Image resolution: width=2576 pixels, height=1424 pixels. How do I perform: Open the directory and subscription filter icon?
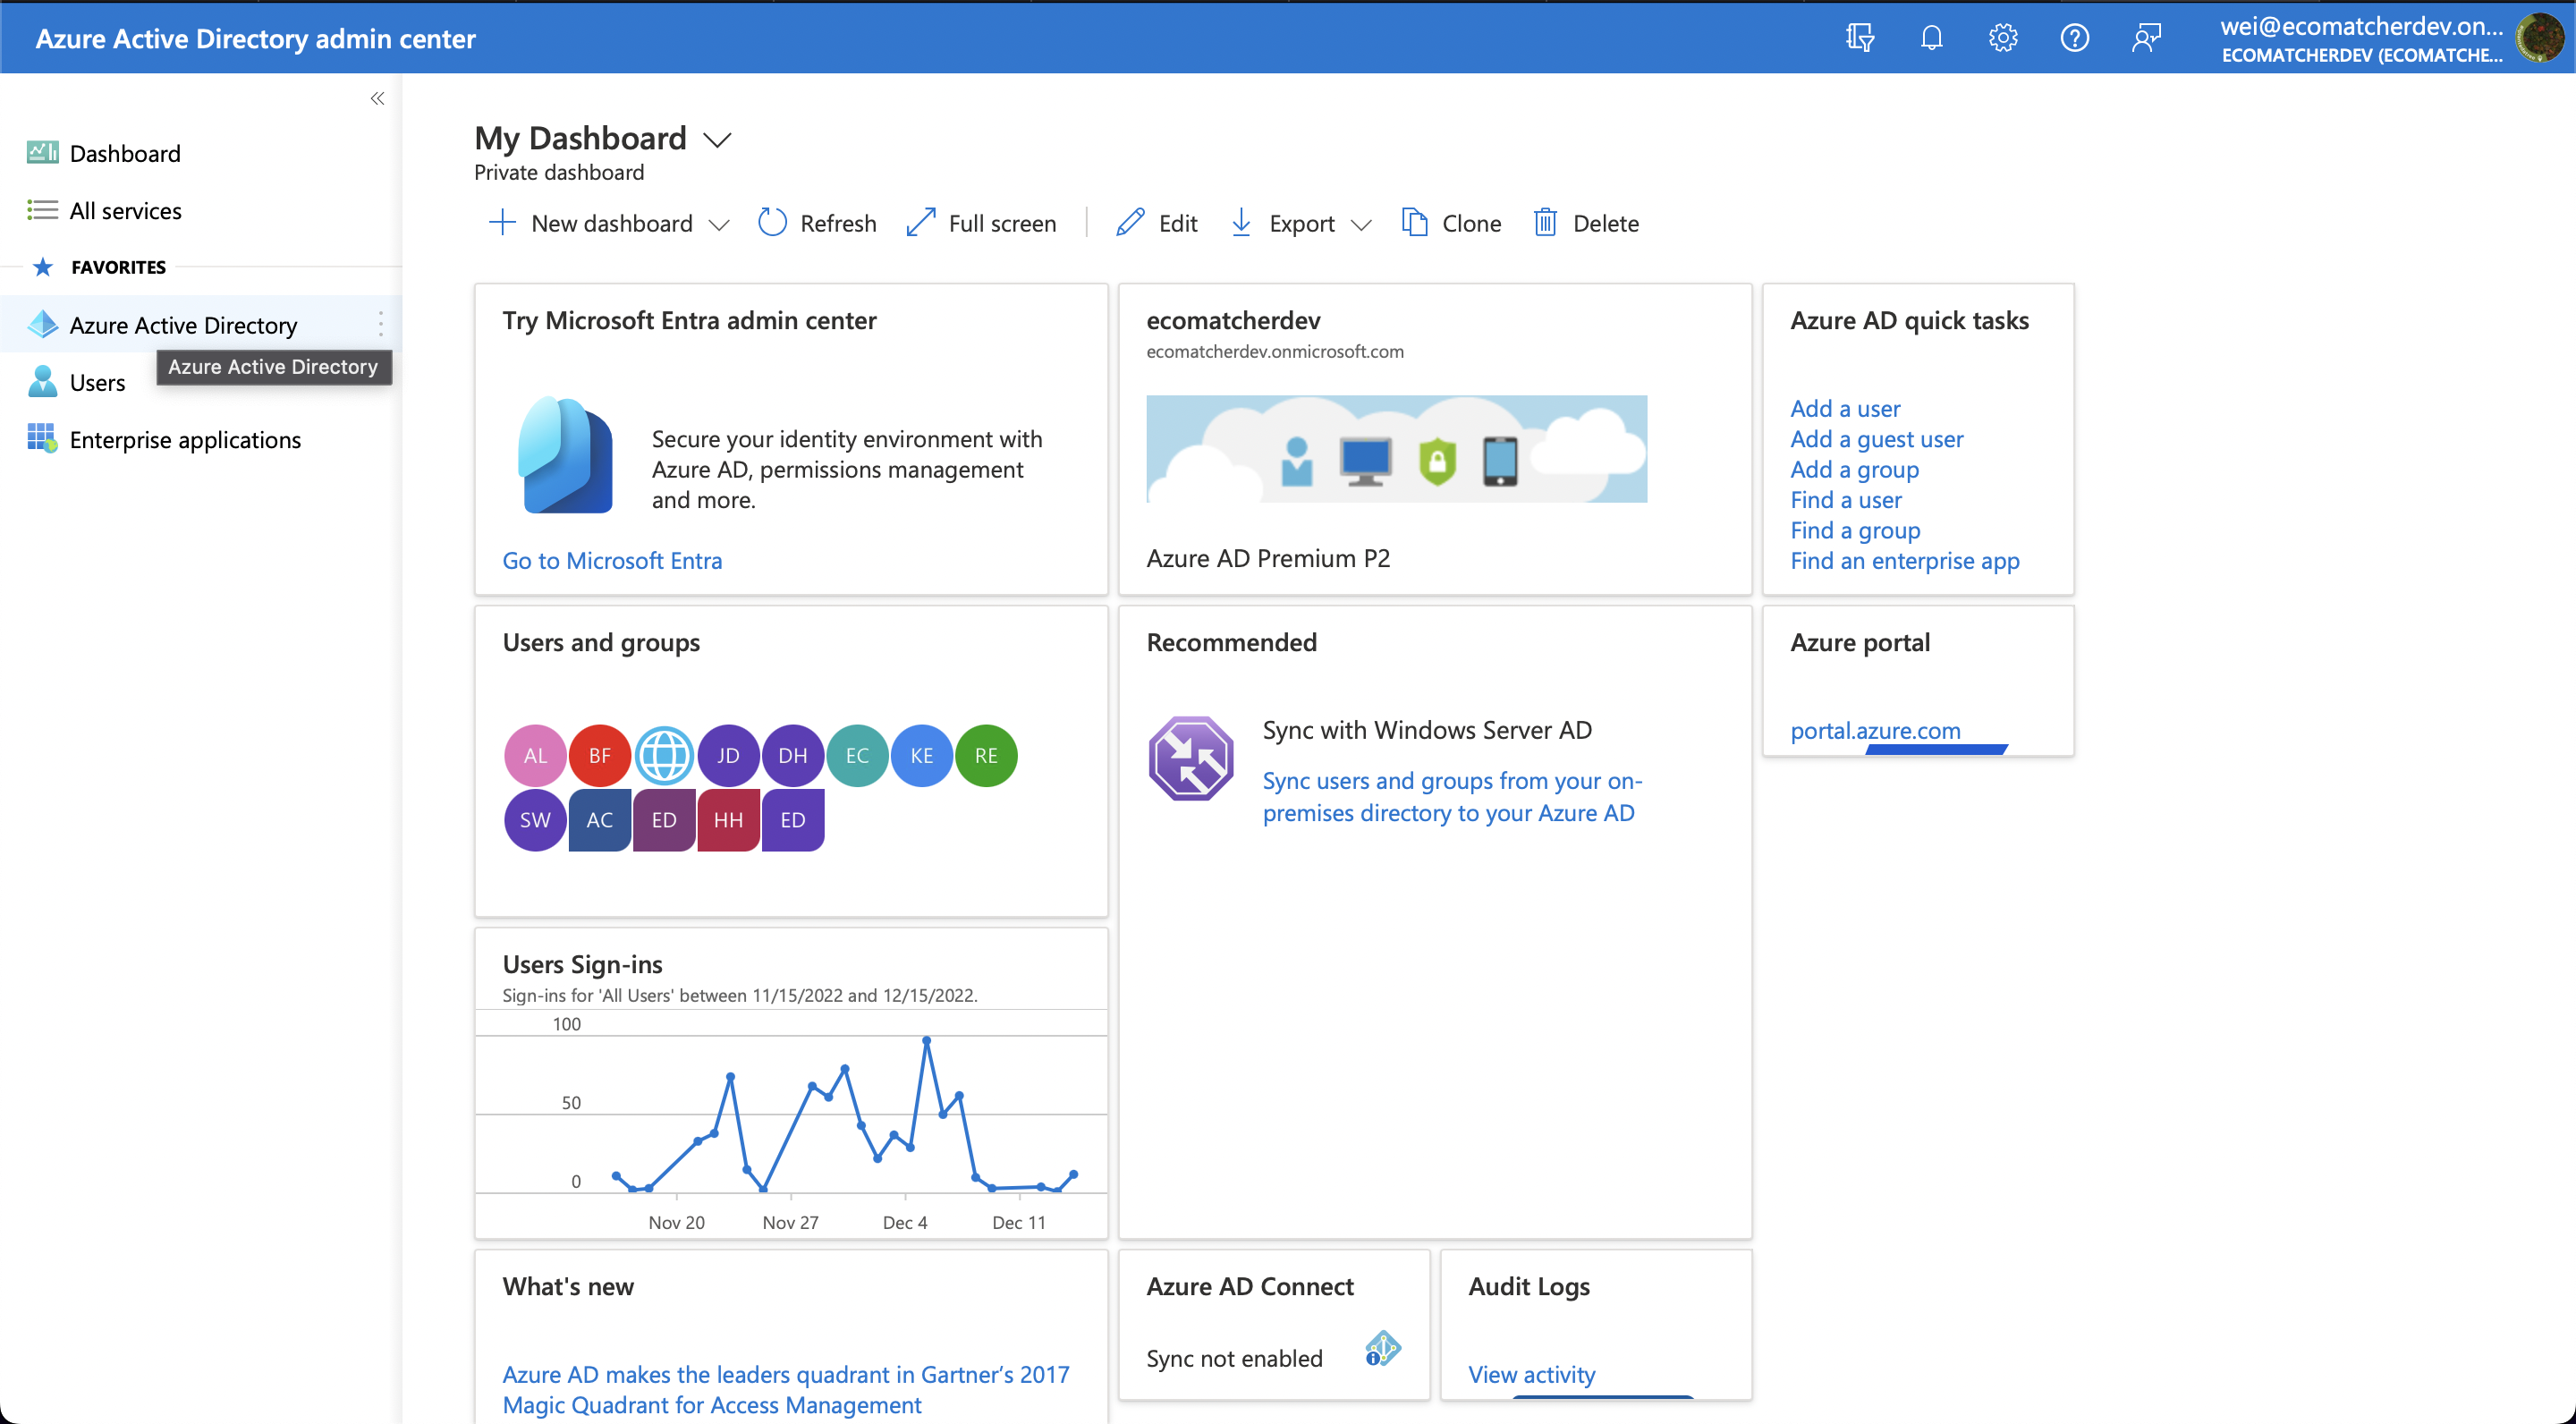(1859, 38)
